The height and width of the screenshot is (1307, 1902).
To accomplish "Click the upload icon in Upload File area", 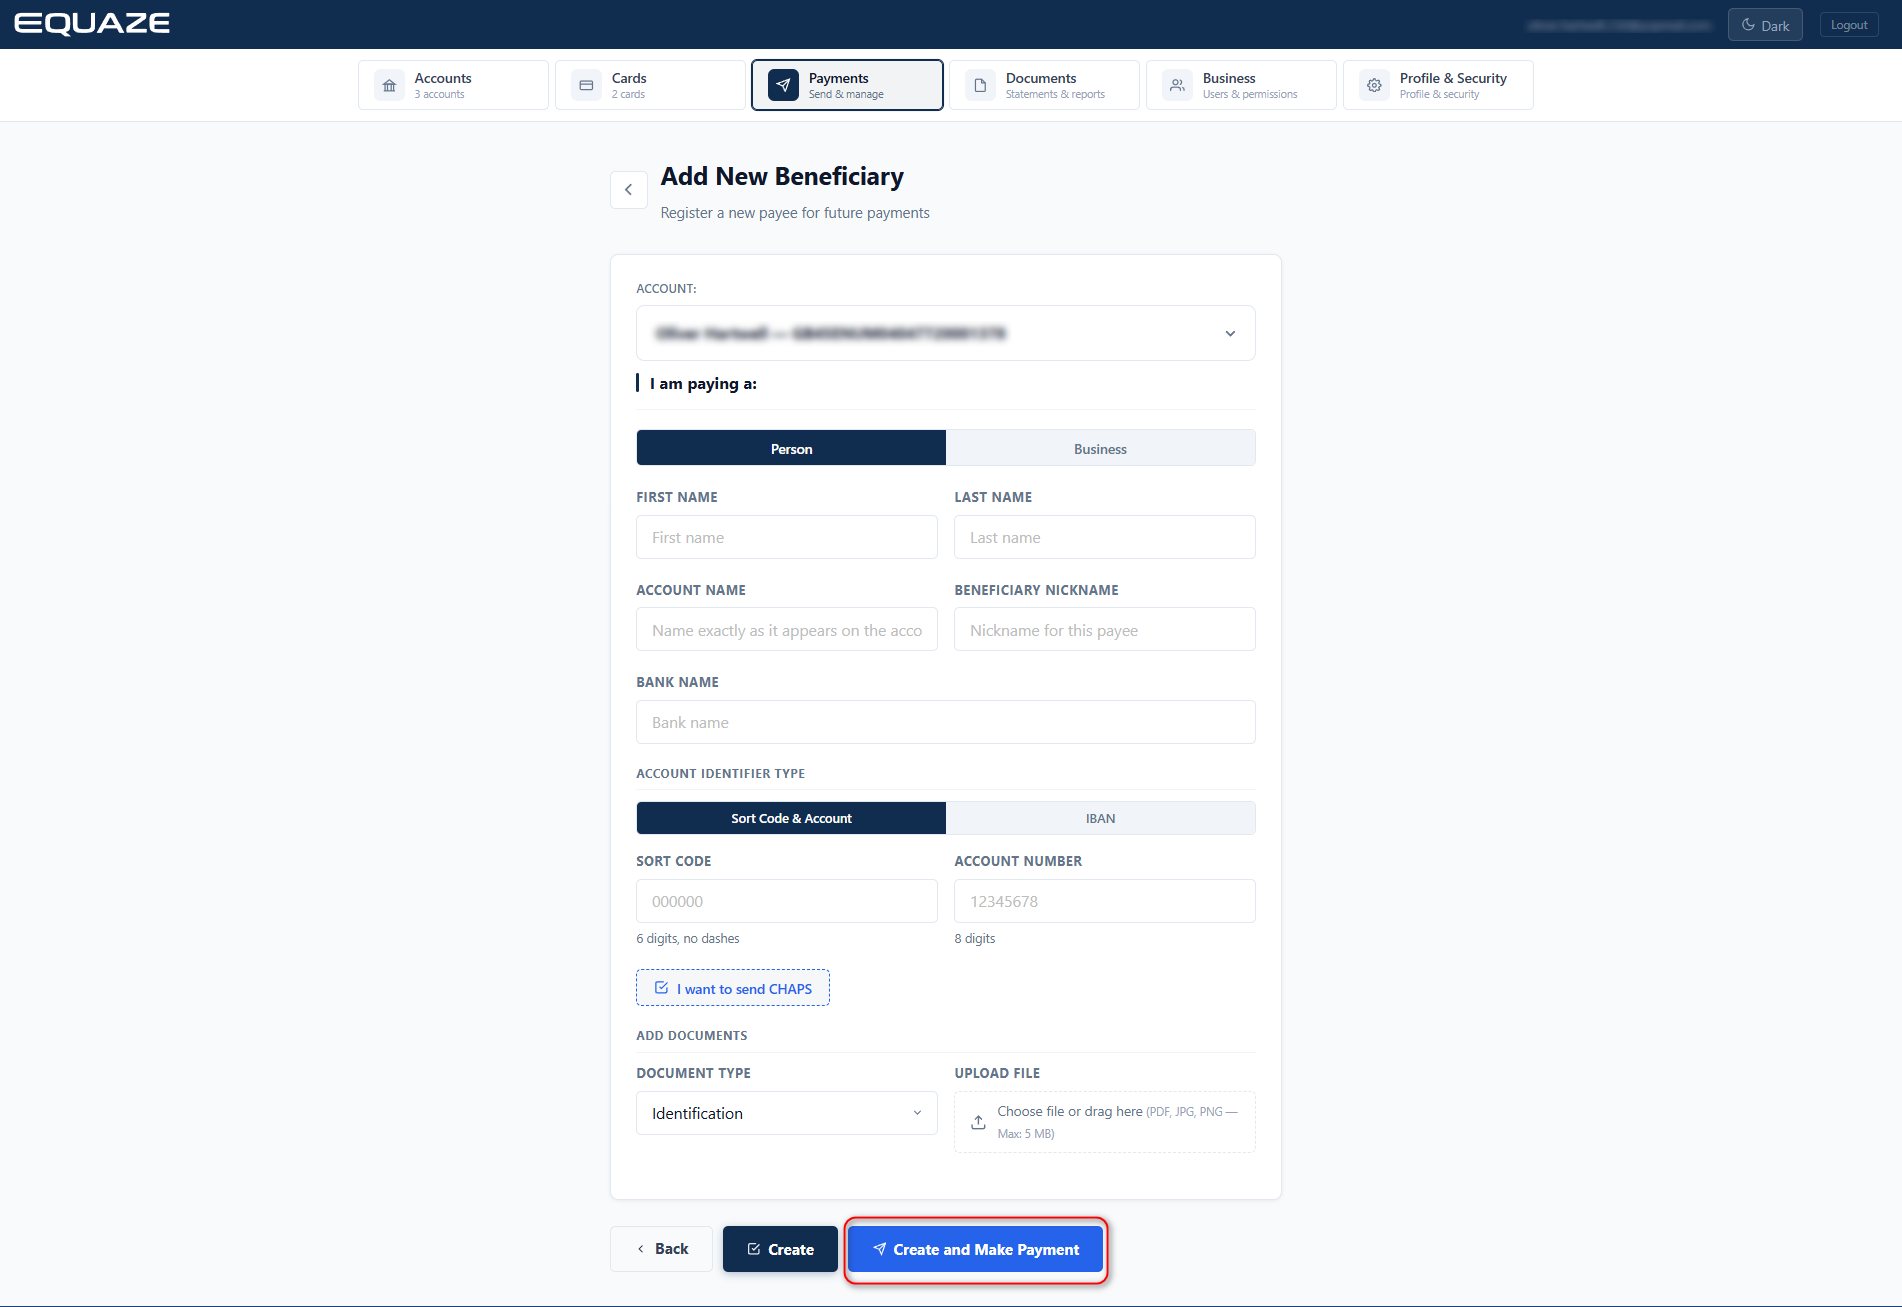I will click(x=978, y=1122).
